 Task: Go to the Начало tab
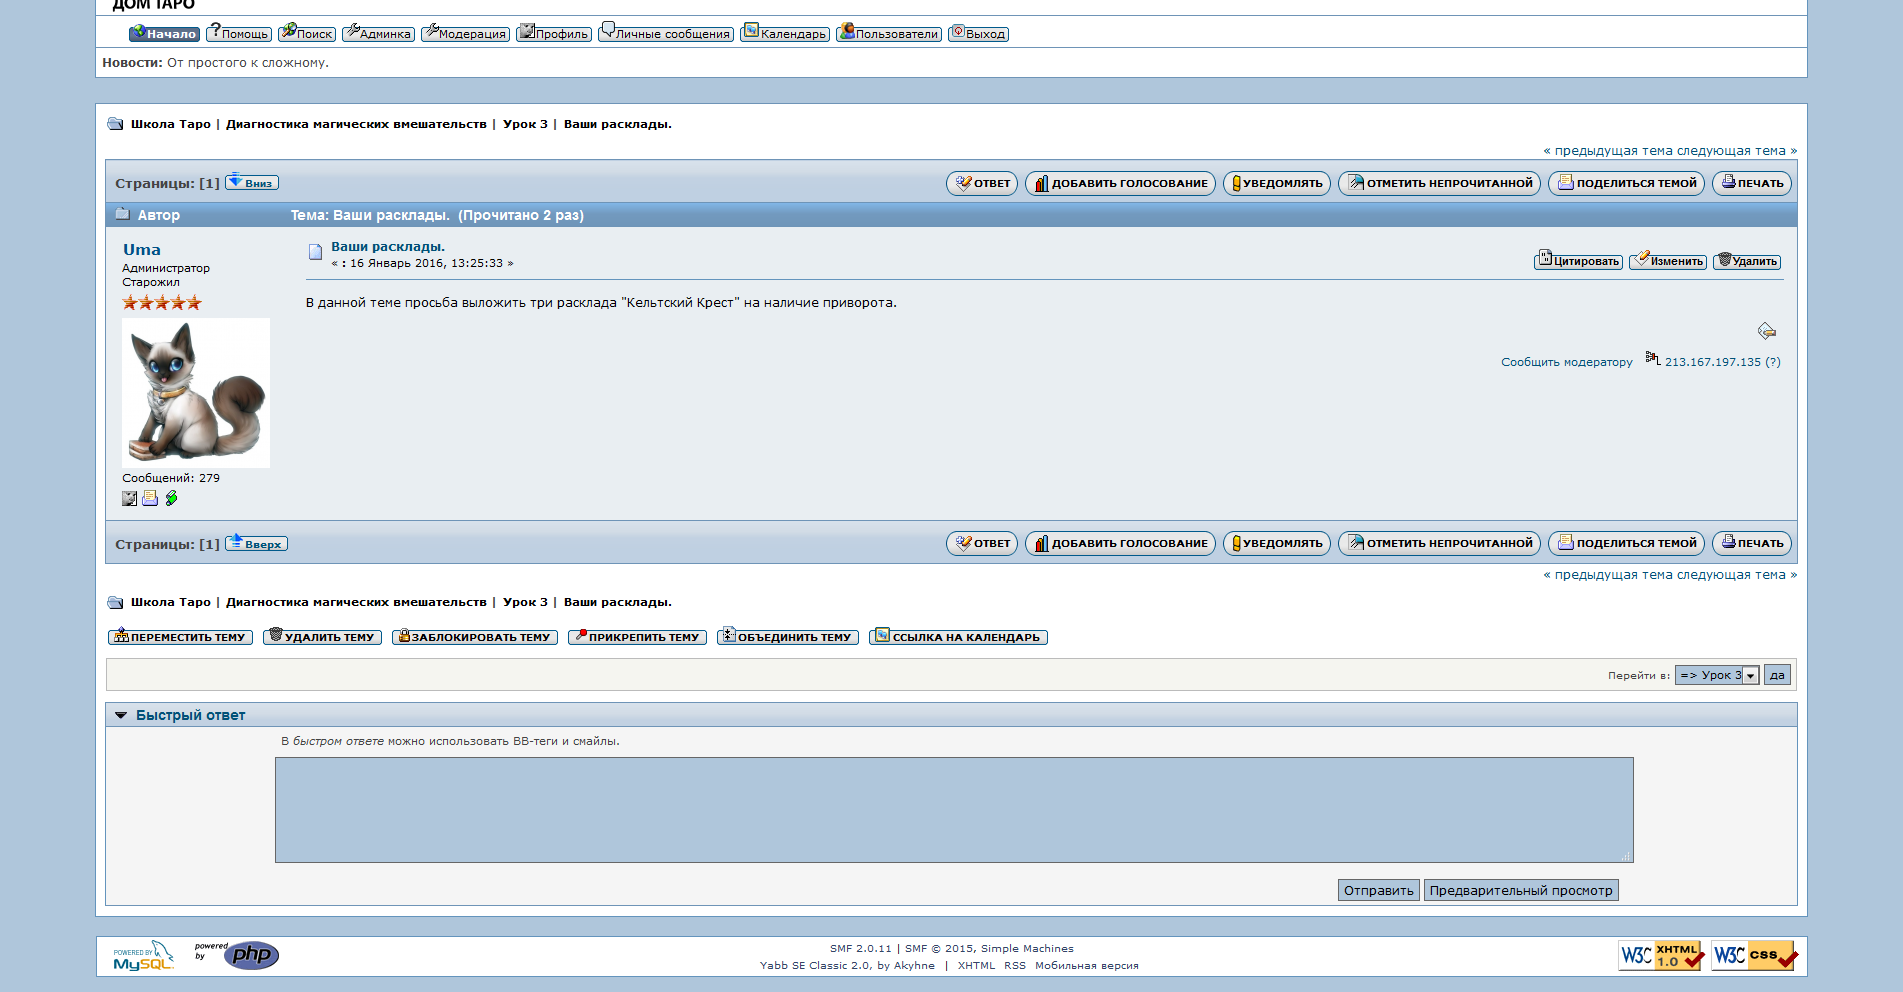[x=164, y=34]
